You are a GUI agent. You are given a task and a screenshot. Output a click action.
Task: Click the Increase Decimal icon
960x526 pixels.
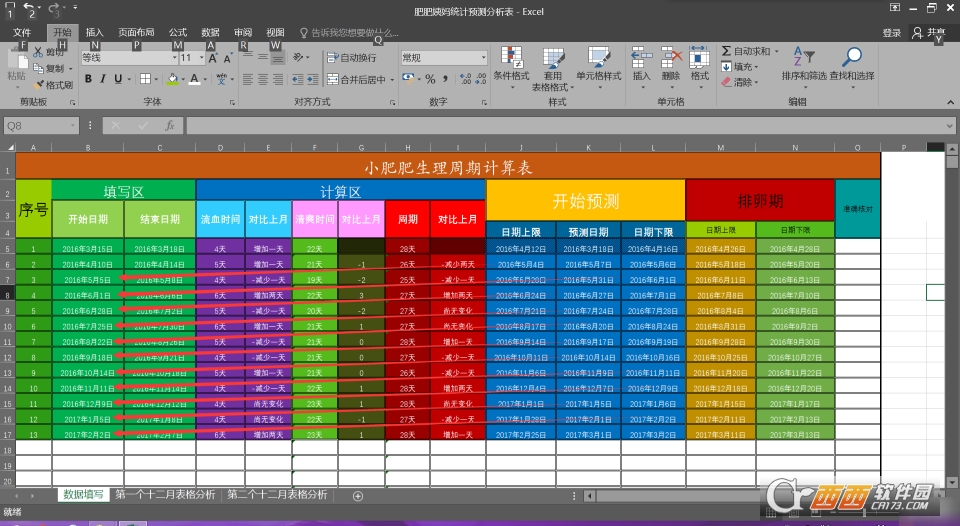[x=465, y=79]
